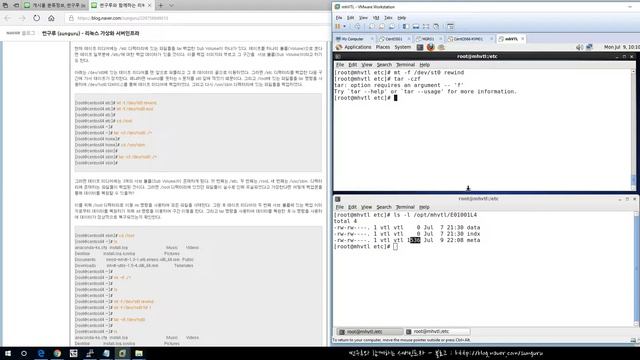Screen dimensions: 640x360
Task: Go to the browser home page
Action: coord(51,18)
